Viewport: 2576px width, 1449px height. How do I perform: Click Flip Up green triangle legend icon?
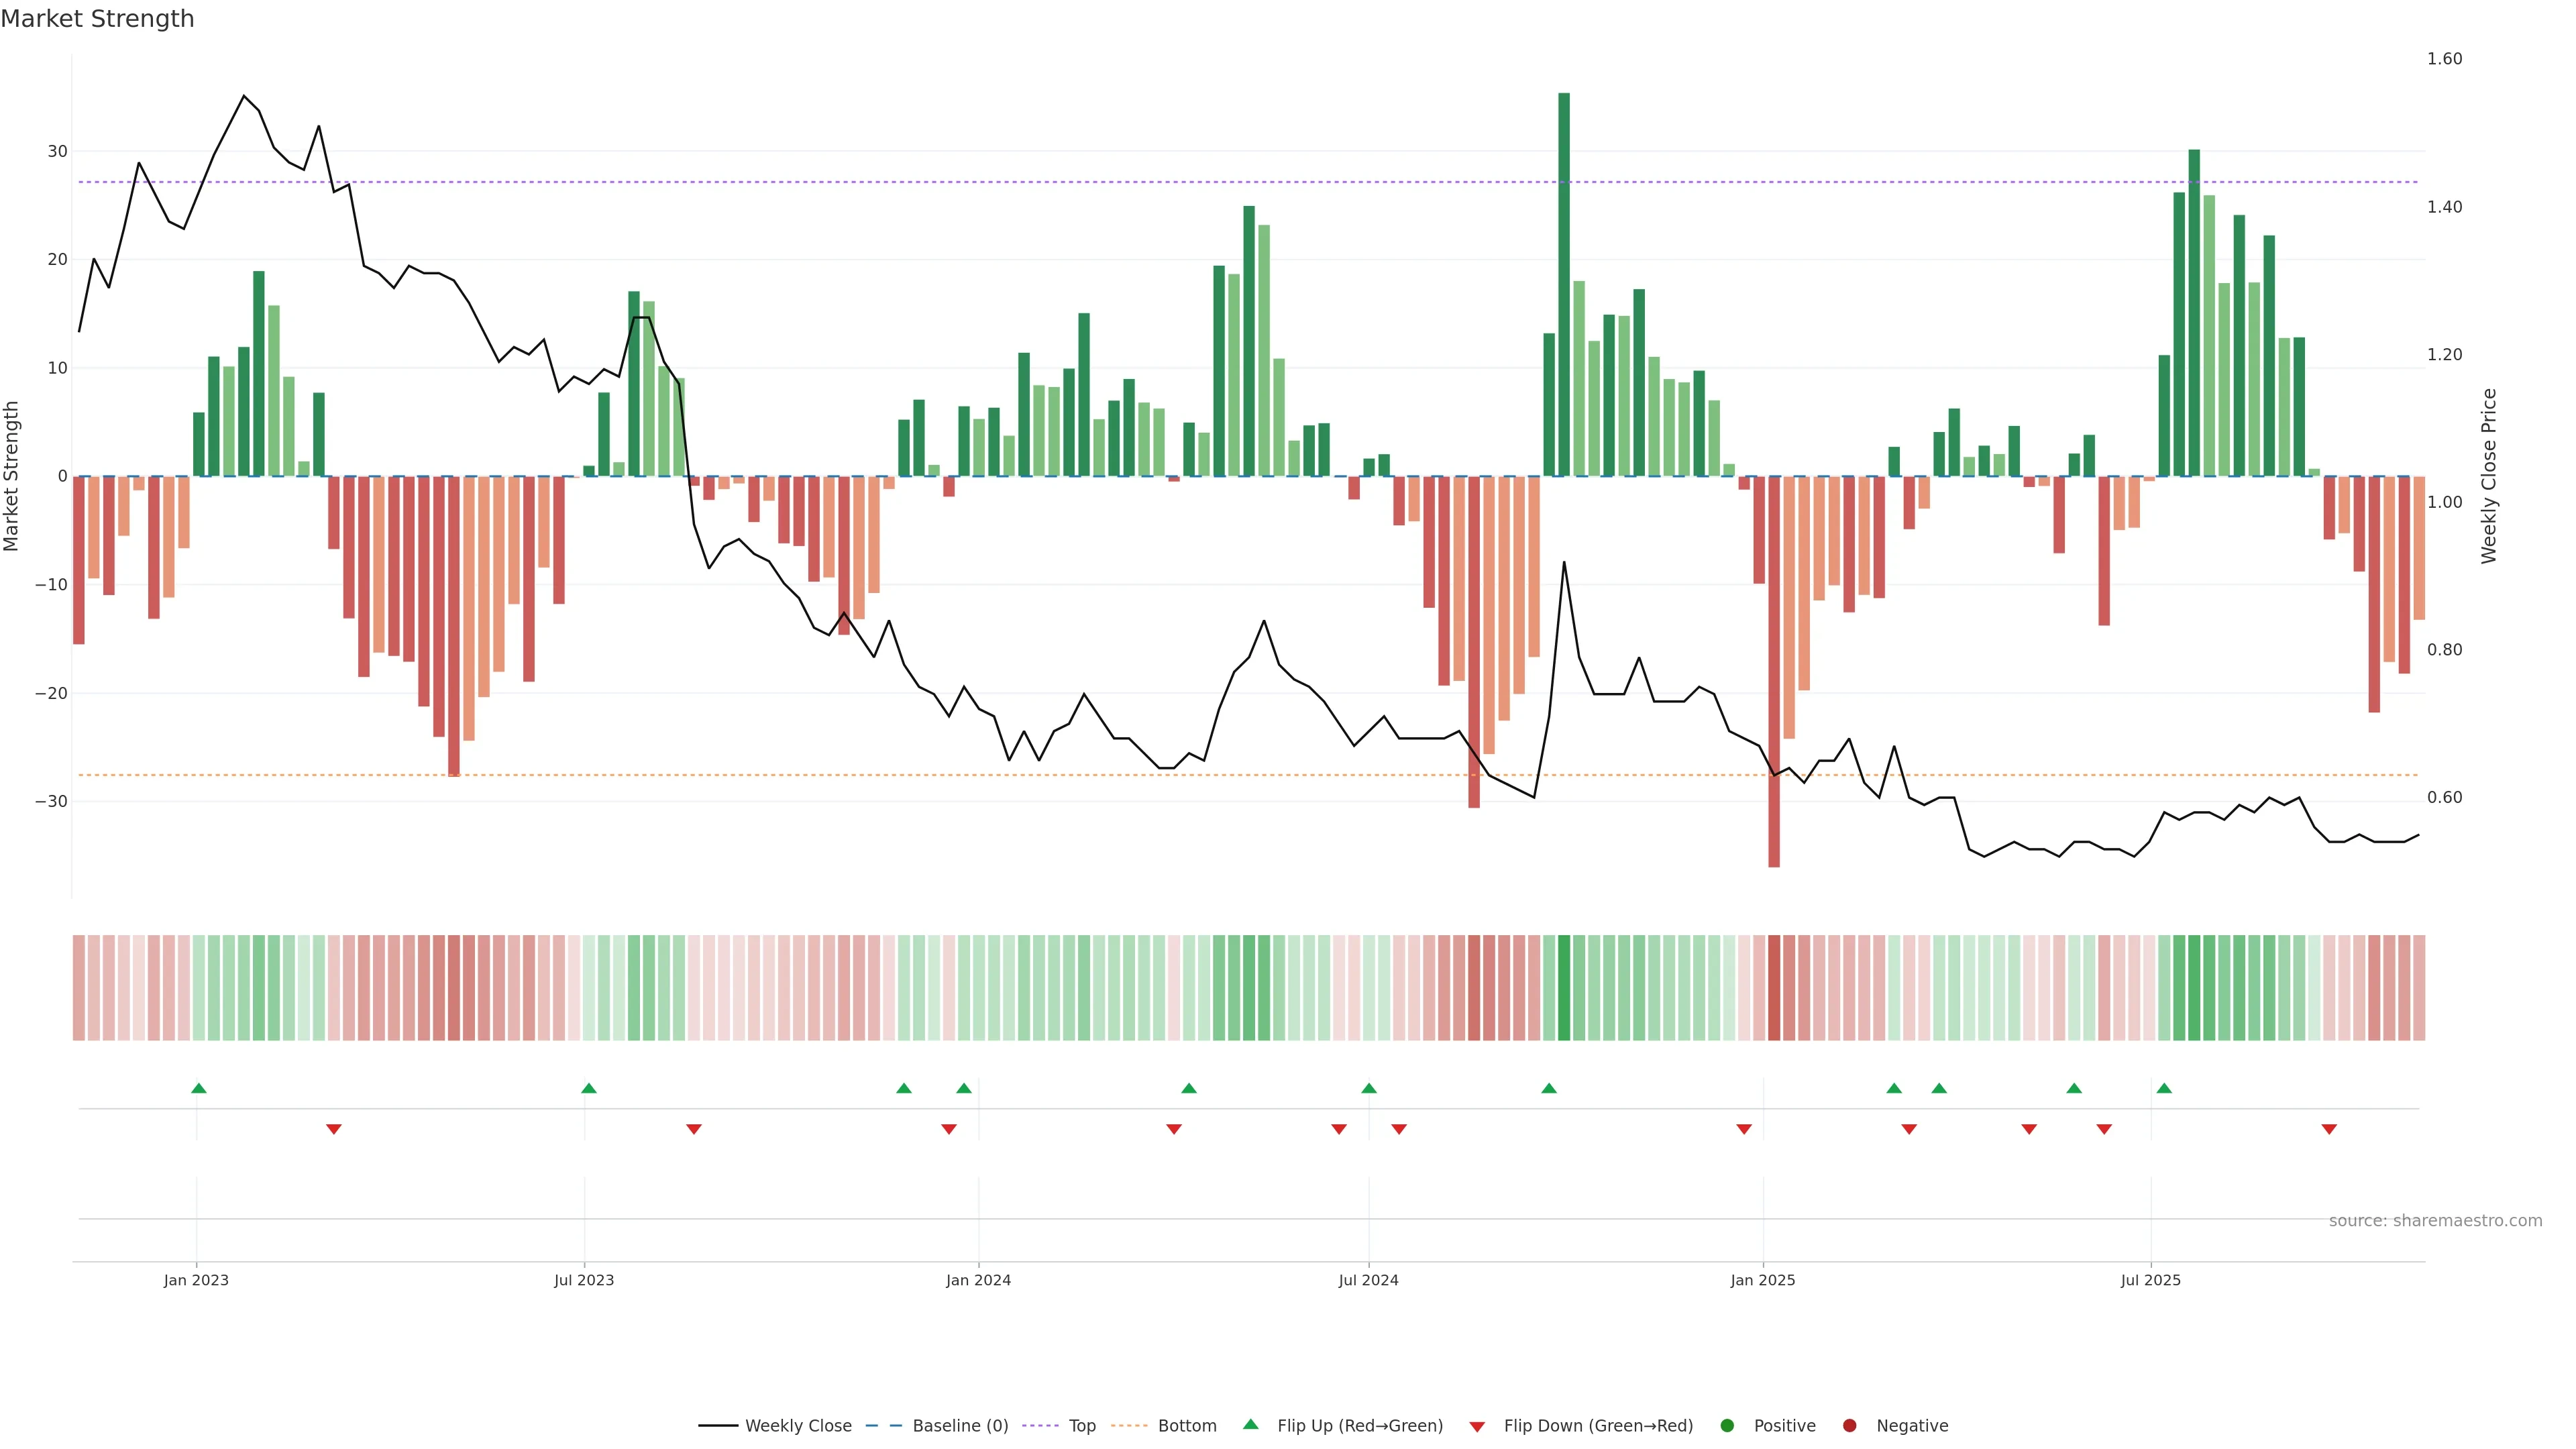coord(1250,1424)
